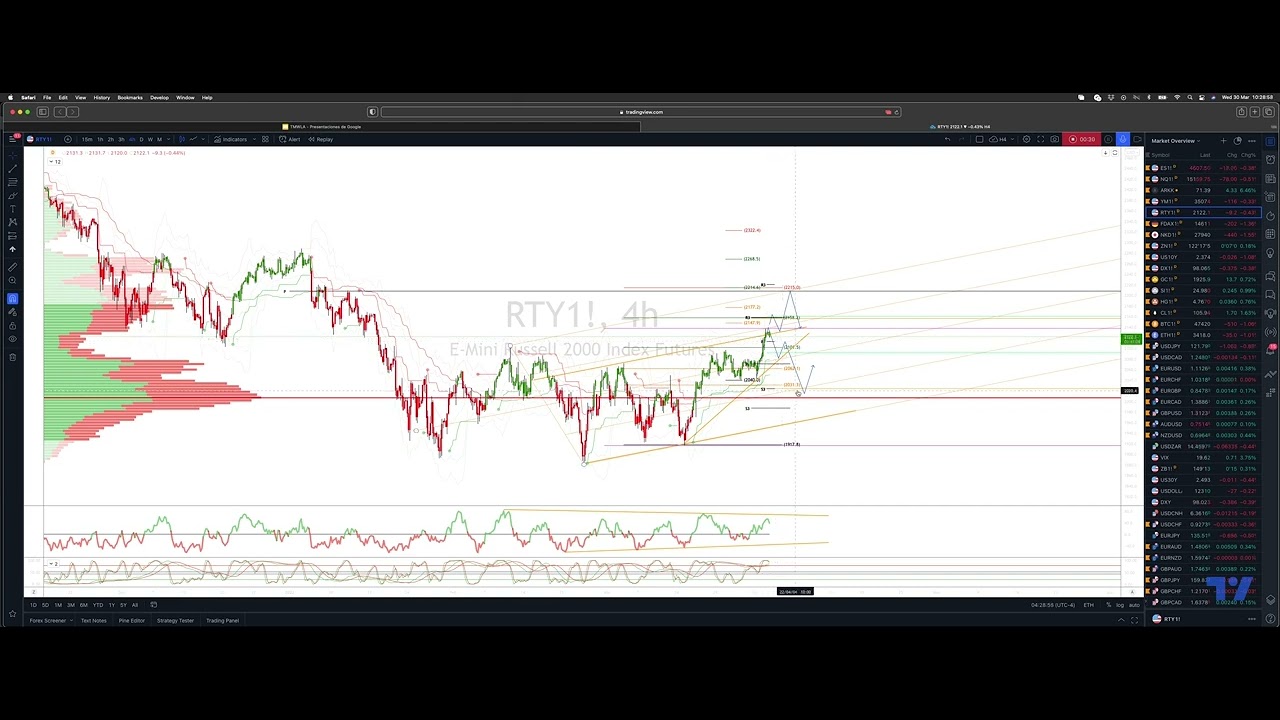Open Safari File menu
The image size is (1280, 720).
pyautogui.click(x=47, y=97)
